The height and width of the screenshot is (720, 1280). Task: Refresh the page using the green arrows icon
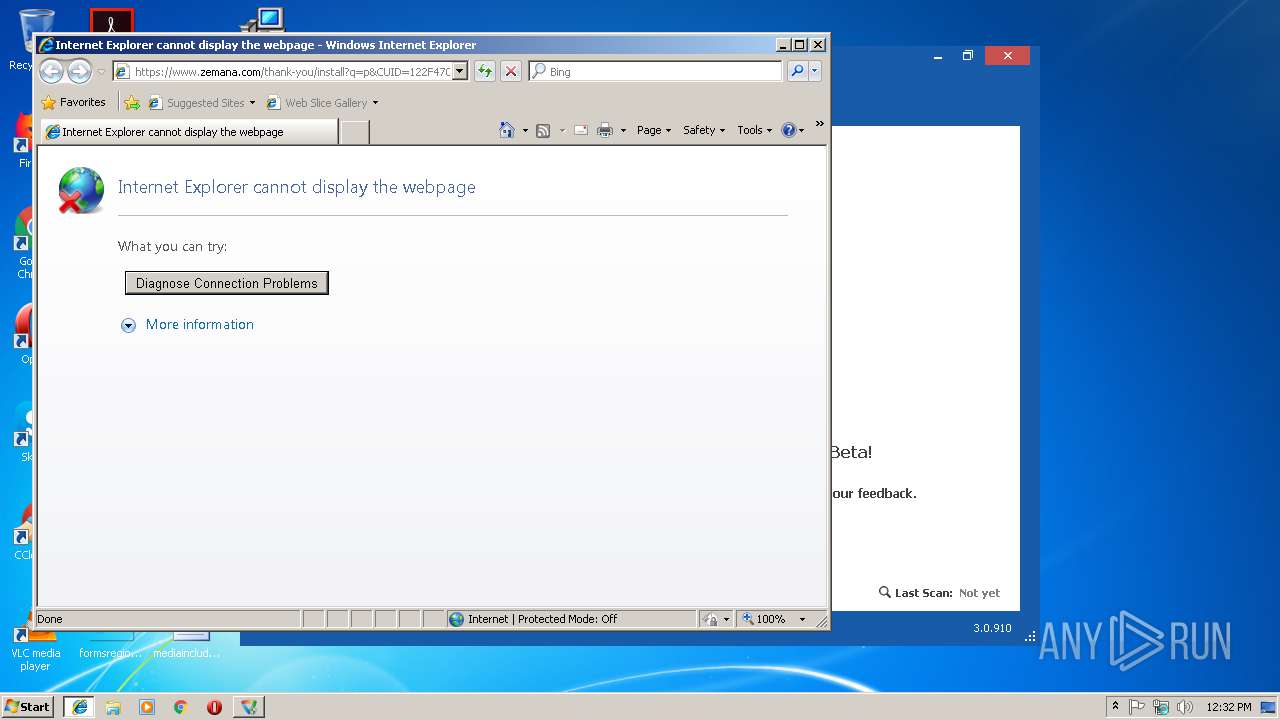tap(484, 71)
